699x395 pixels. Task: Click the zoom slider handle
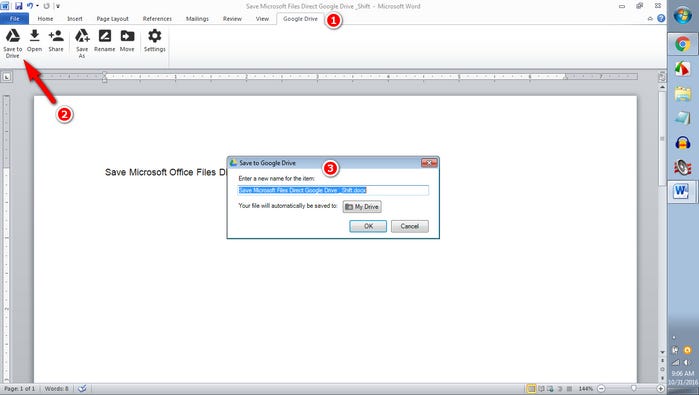633,389
